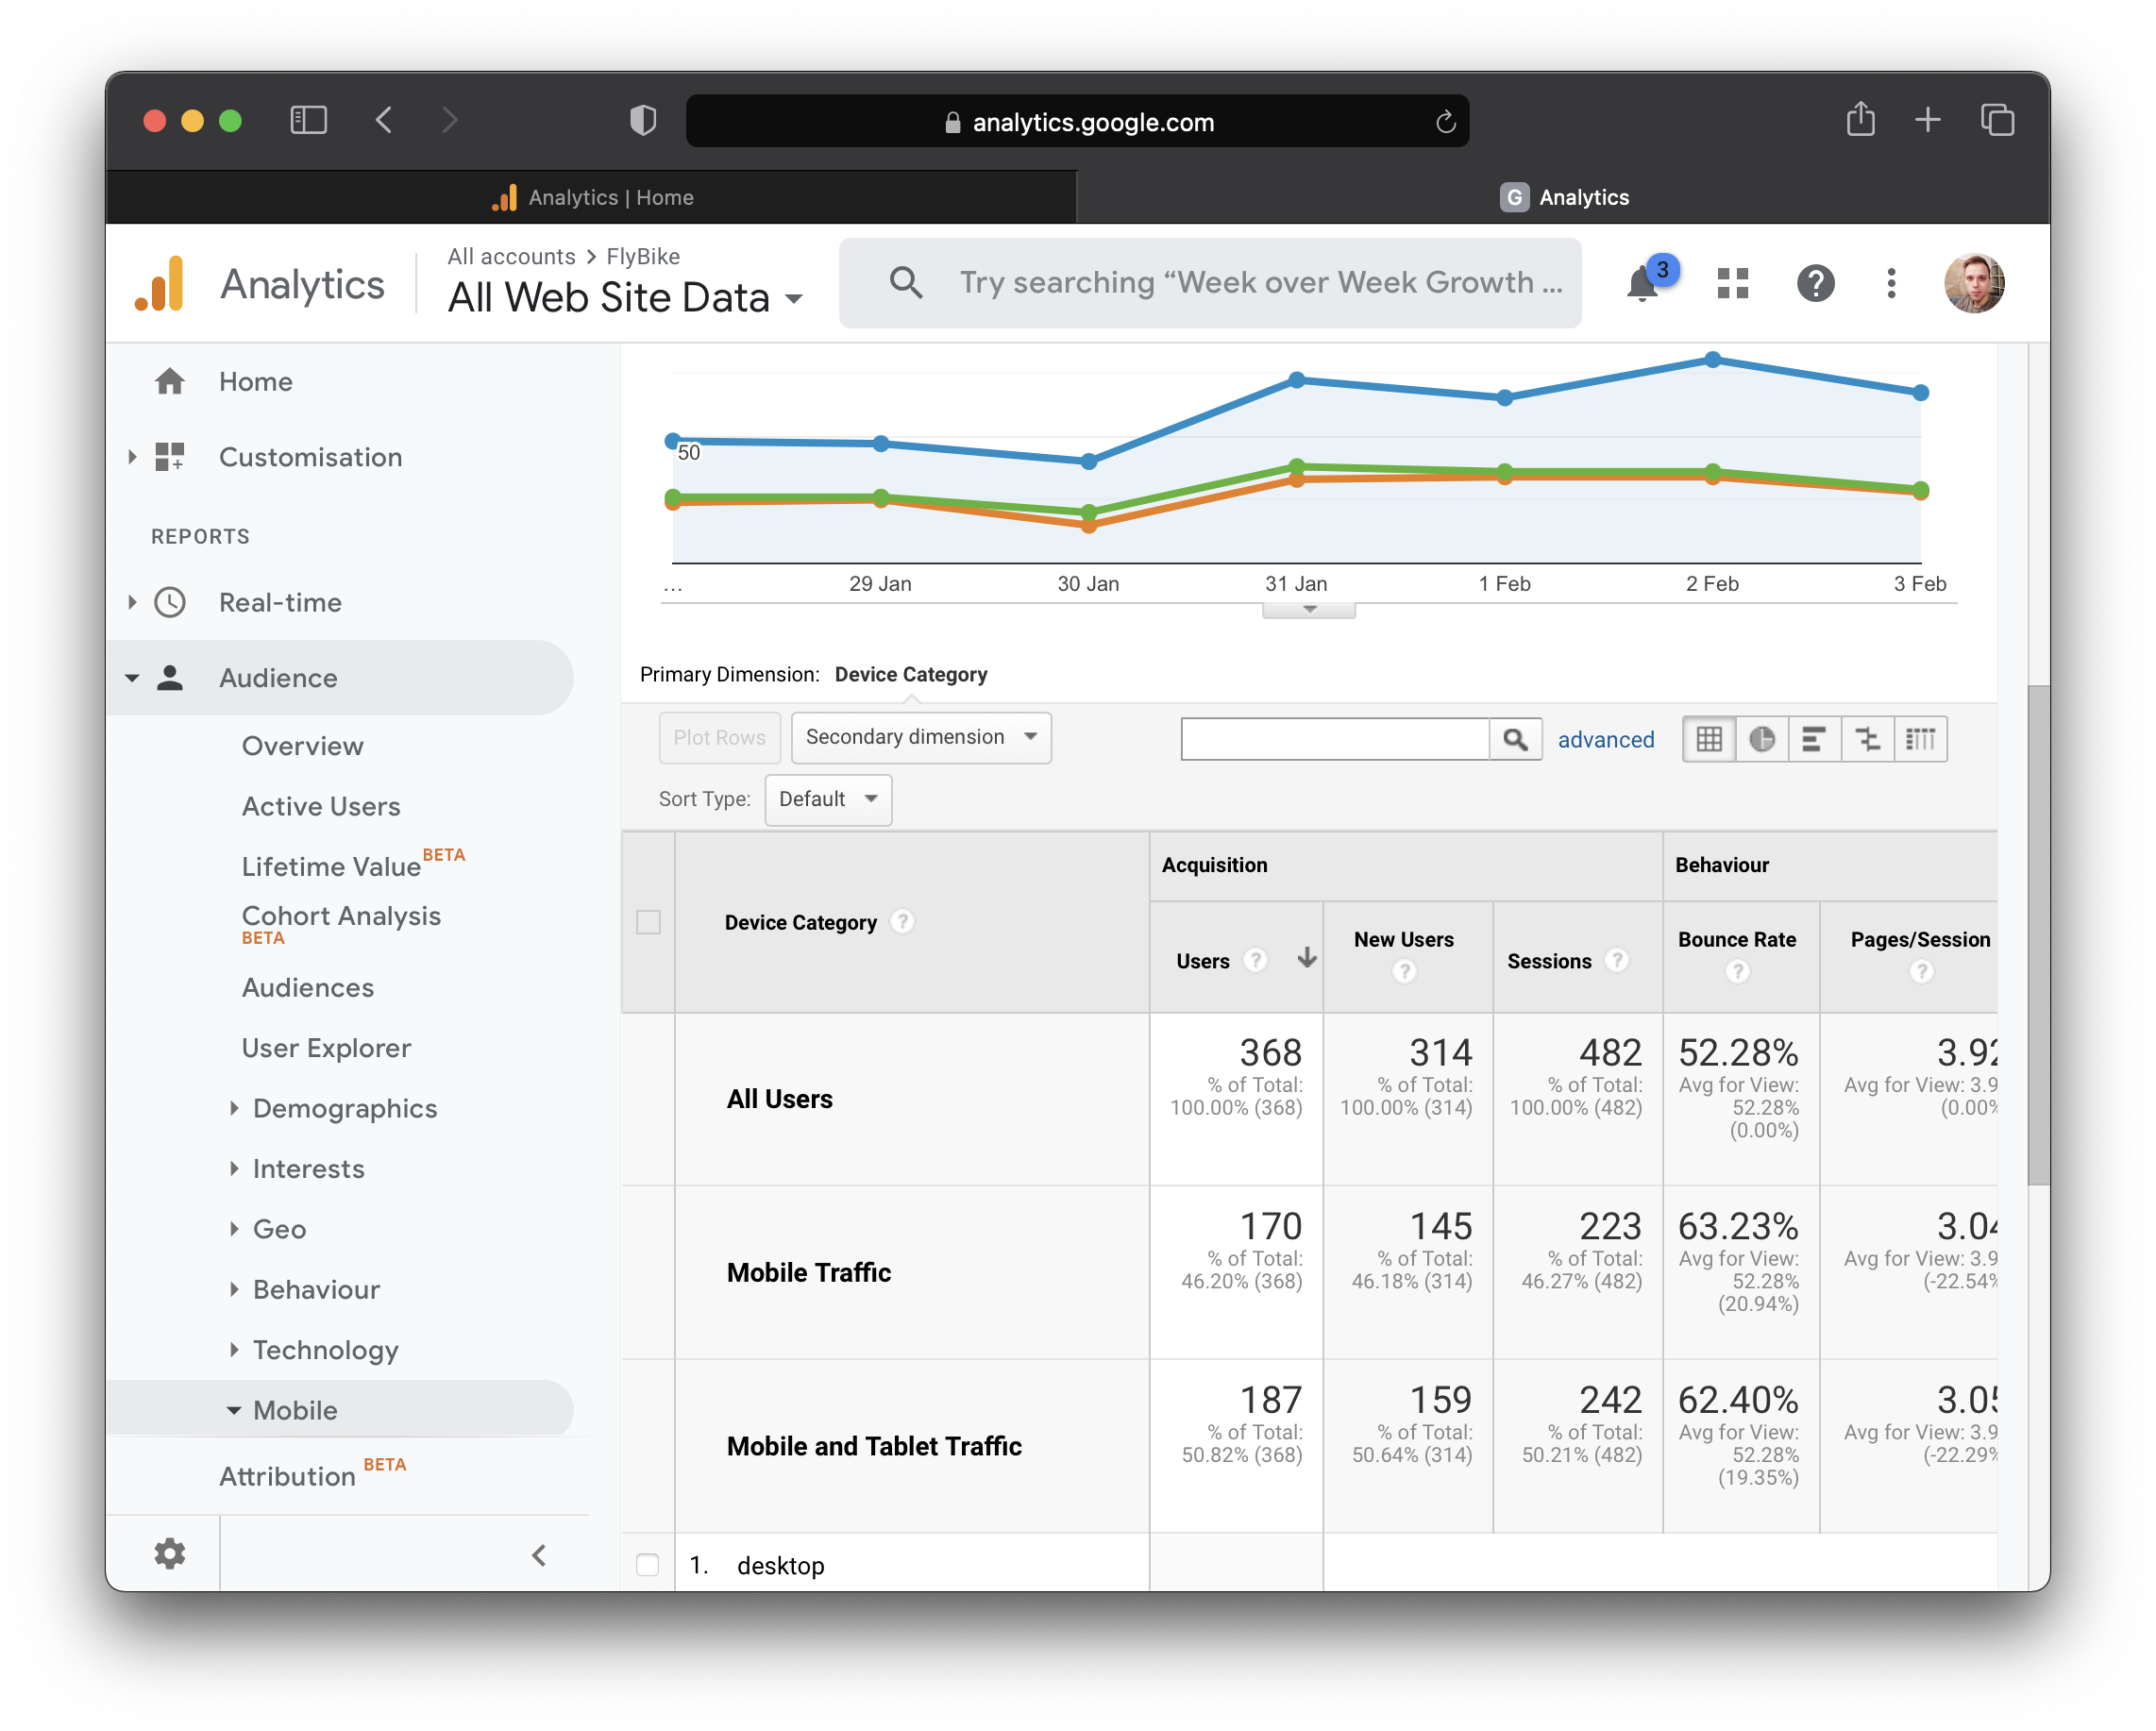Switch to comparison view icon
The image size is (2156, 1731).
[1867, 739]
